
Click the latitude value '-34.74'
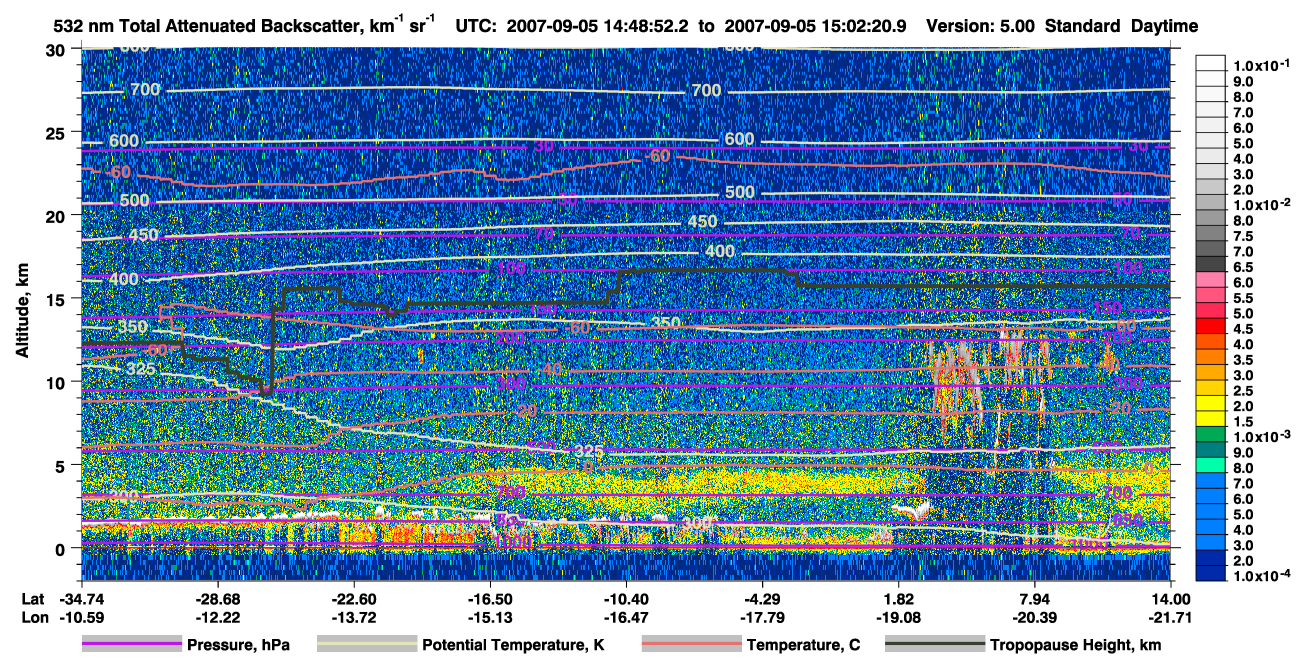point(81,598)
